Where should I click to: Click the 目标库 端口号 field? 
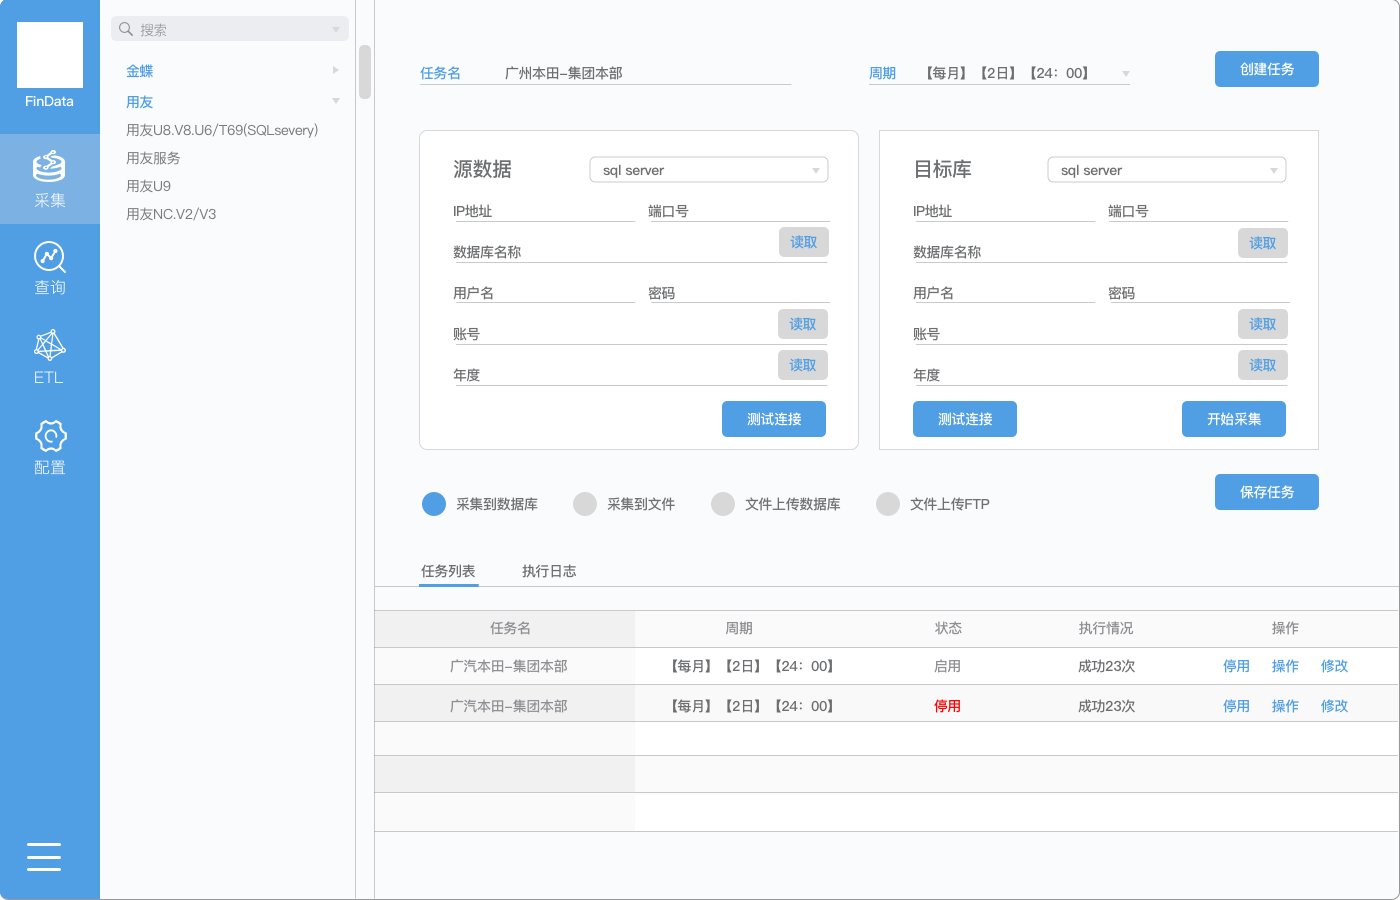pyautogui.click(x=1198, y=211)
